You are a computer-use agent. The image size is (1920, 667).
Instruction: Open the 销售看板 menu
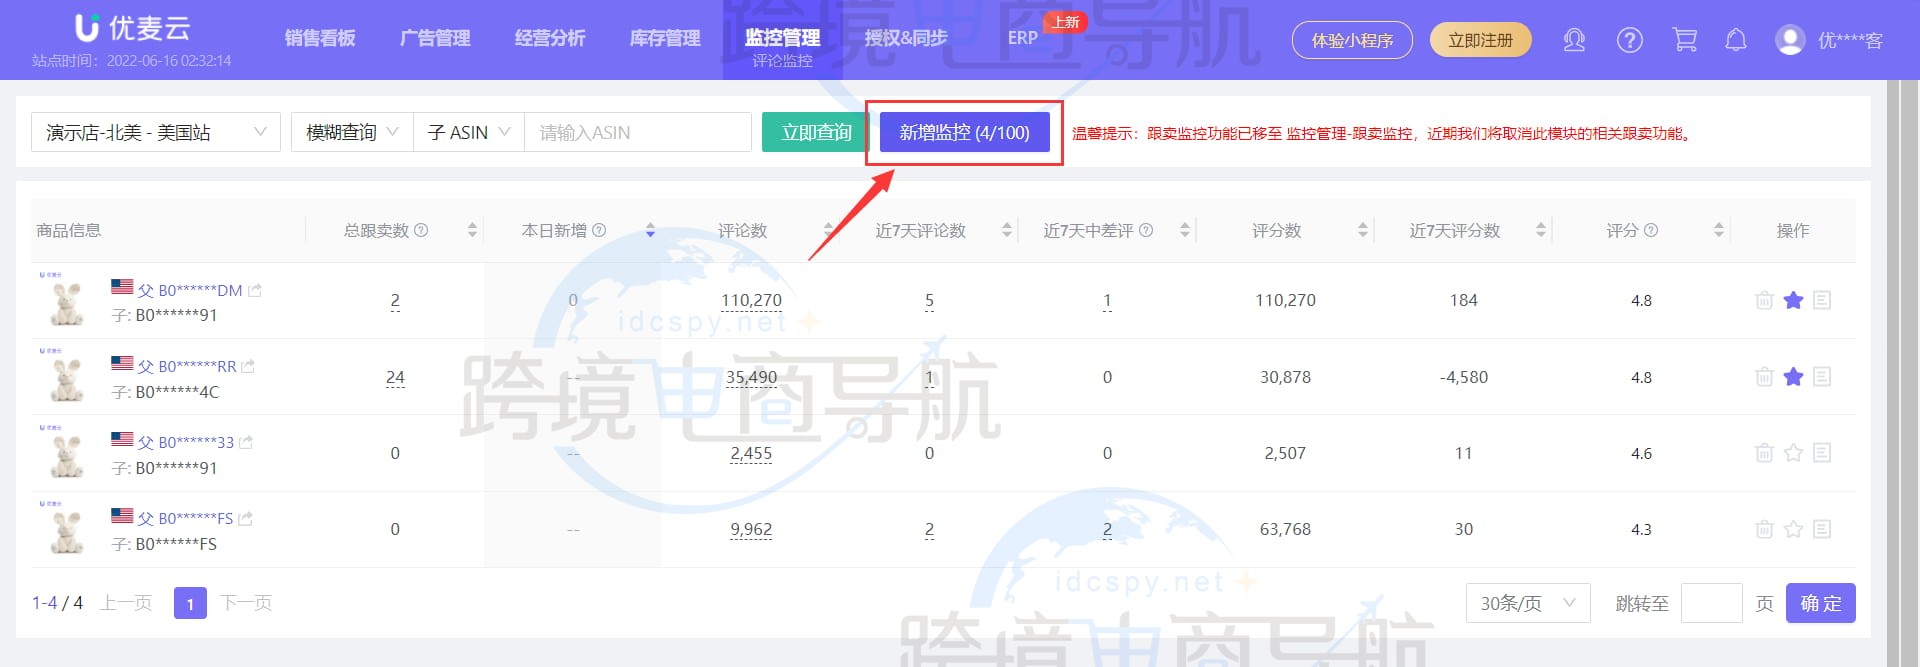point(320,38)
